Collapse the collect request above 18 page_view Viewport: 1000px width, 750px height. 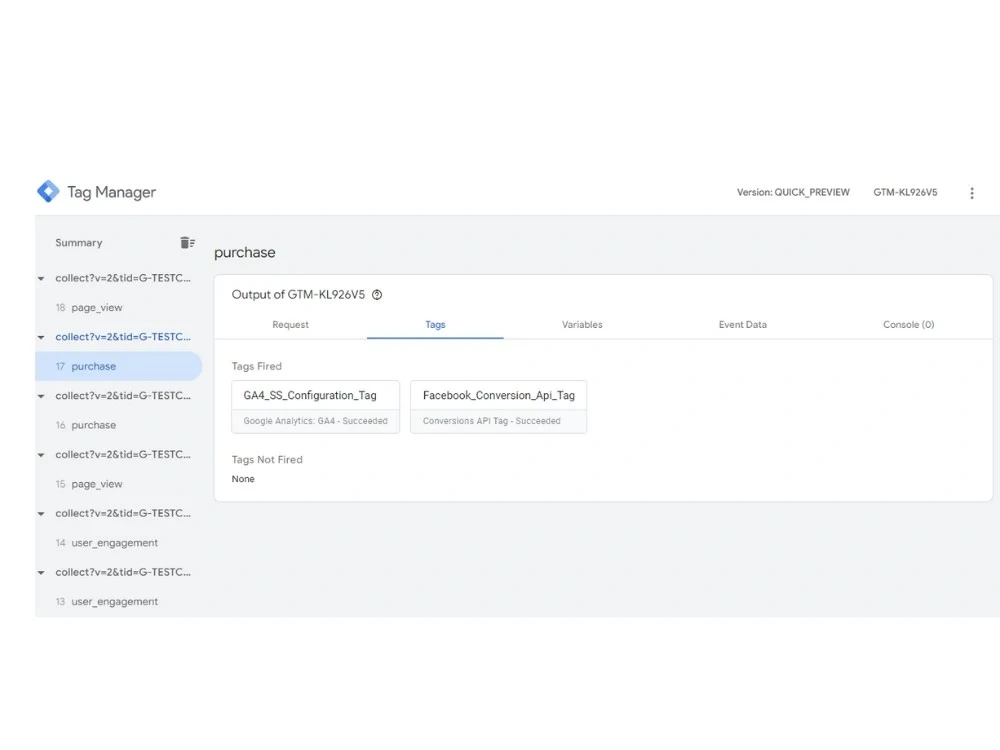tap(41, 279)
